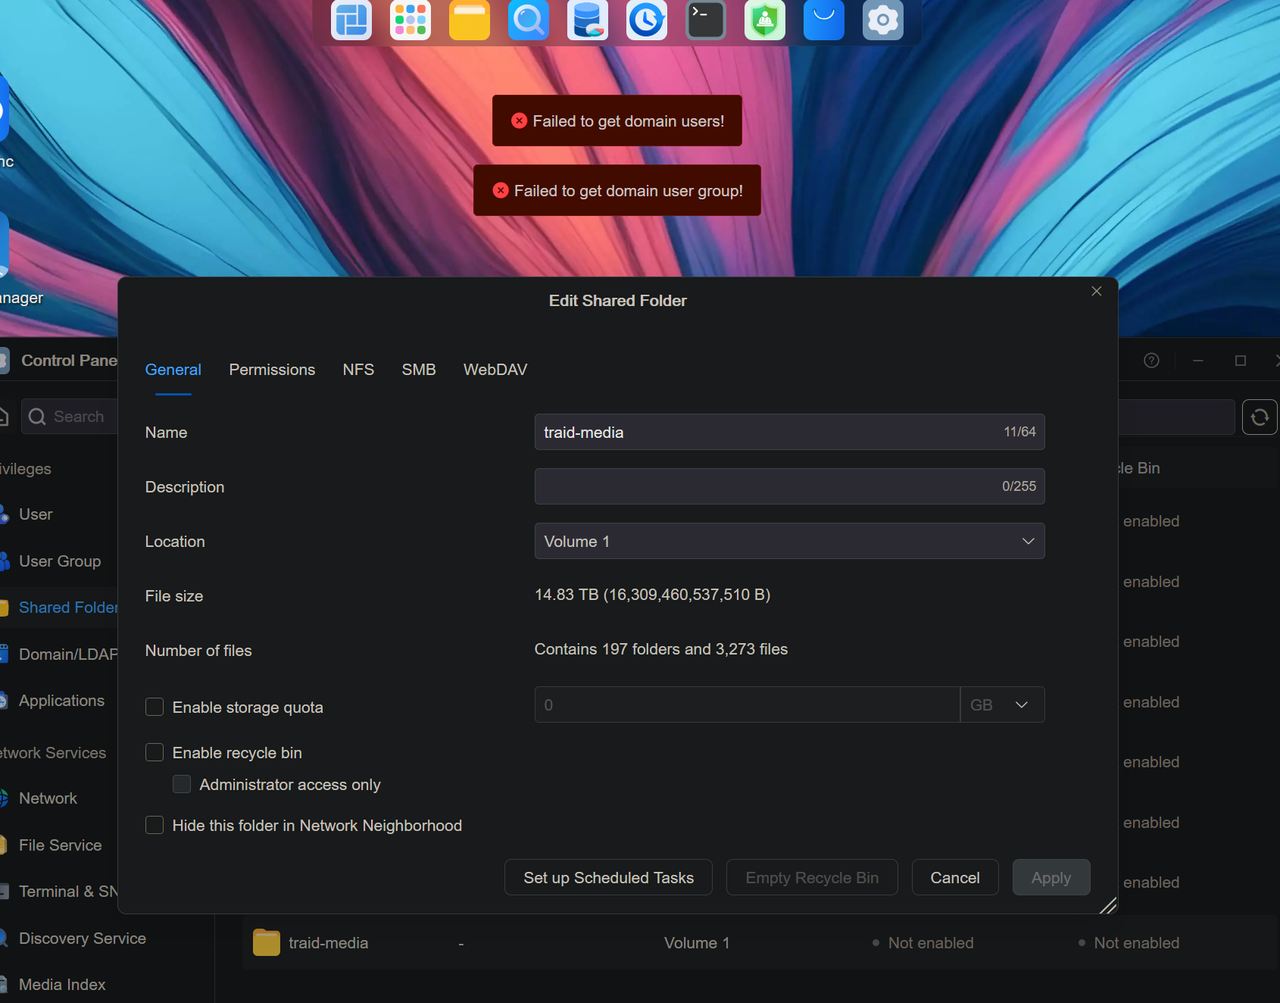
Task: Open the SMB tab
Action: [x=418, y=369]
